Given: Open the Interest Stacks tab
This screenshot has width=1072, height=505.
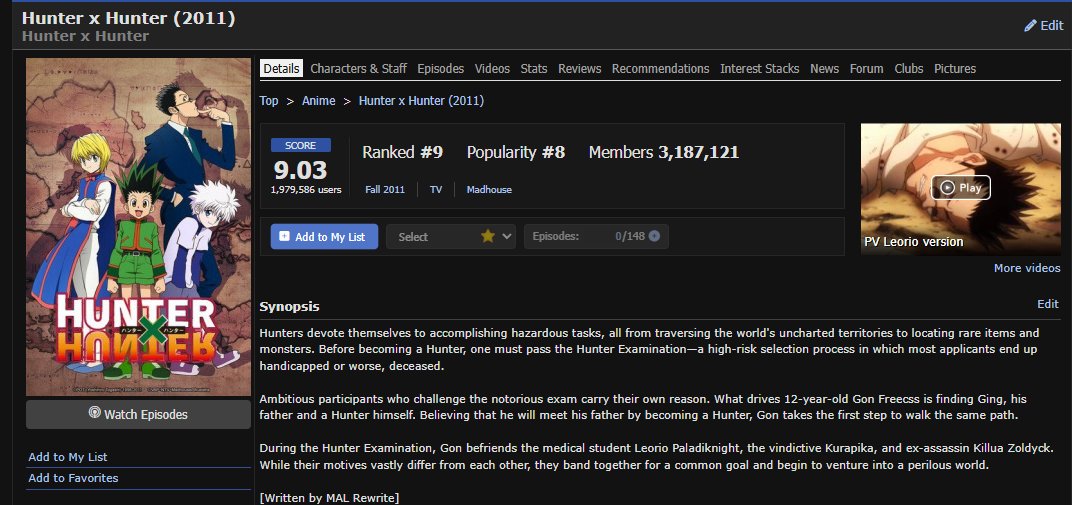Looking at the screenshot, I should click(760, 68).
